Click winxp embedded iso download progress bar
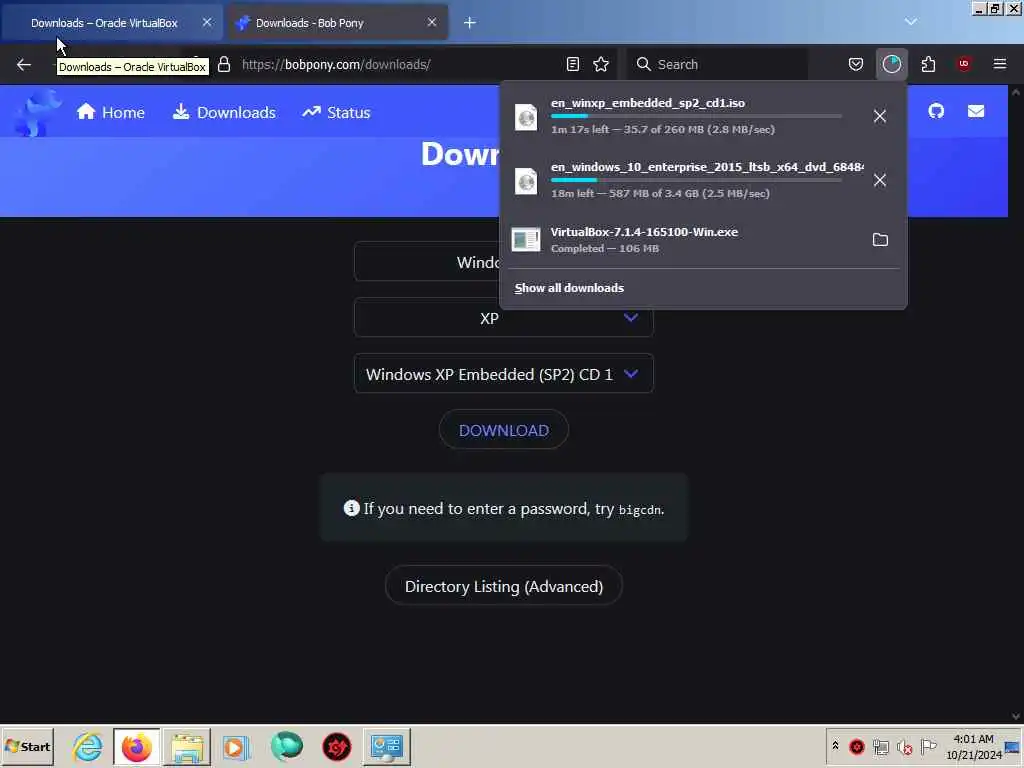 pos(696,116)
